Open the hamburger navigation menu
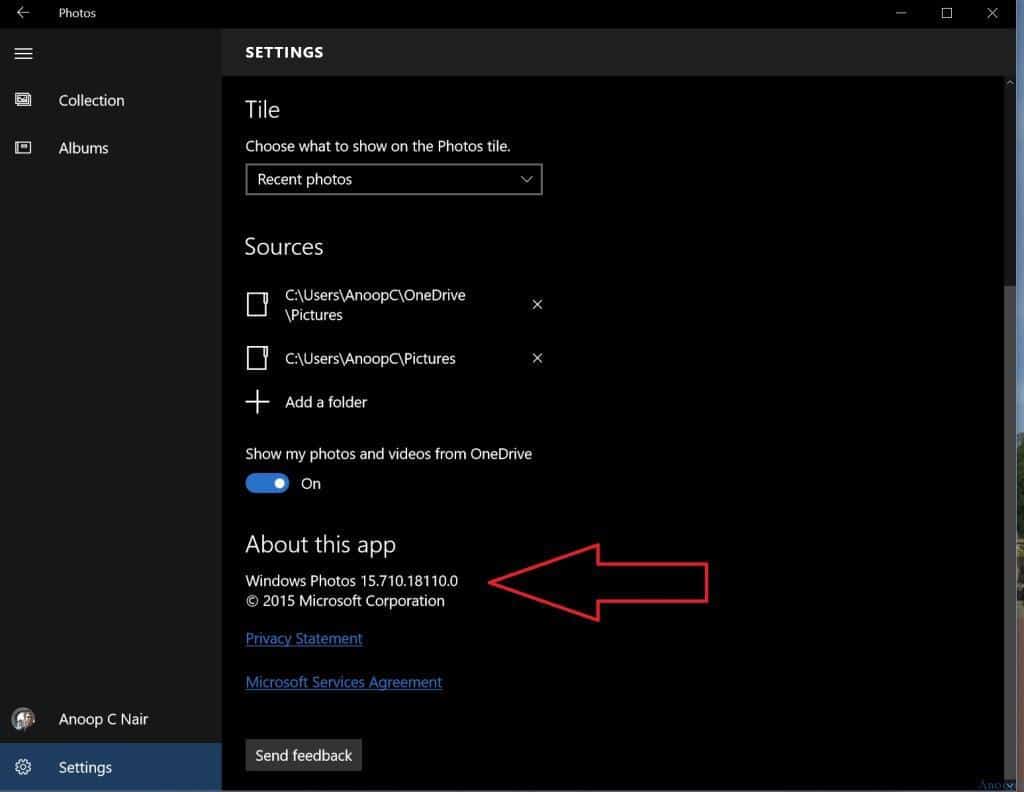The width and height of the screenshot is (1024, 792). (23, 53)
